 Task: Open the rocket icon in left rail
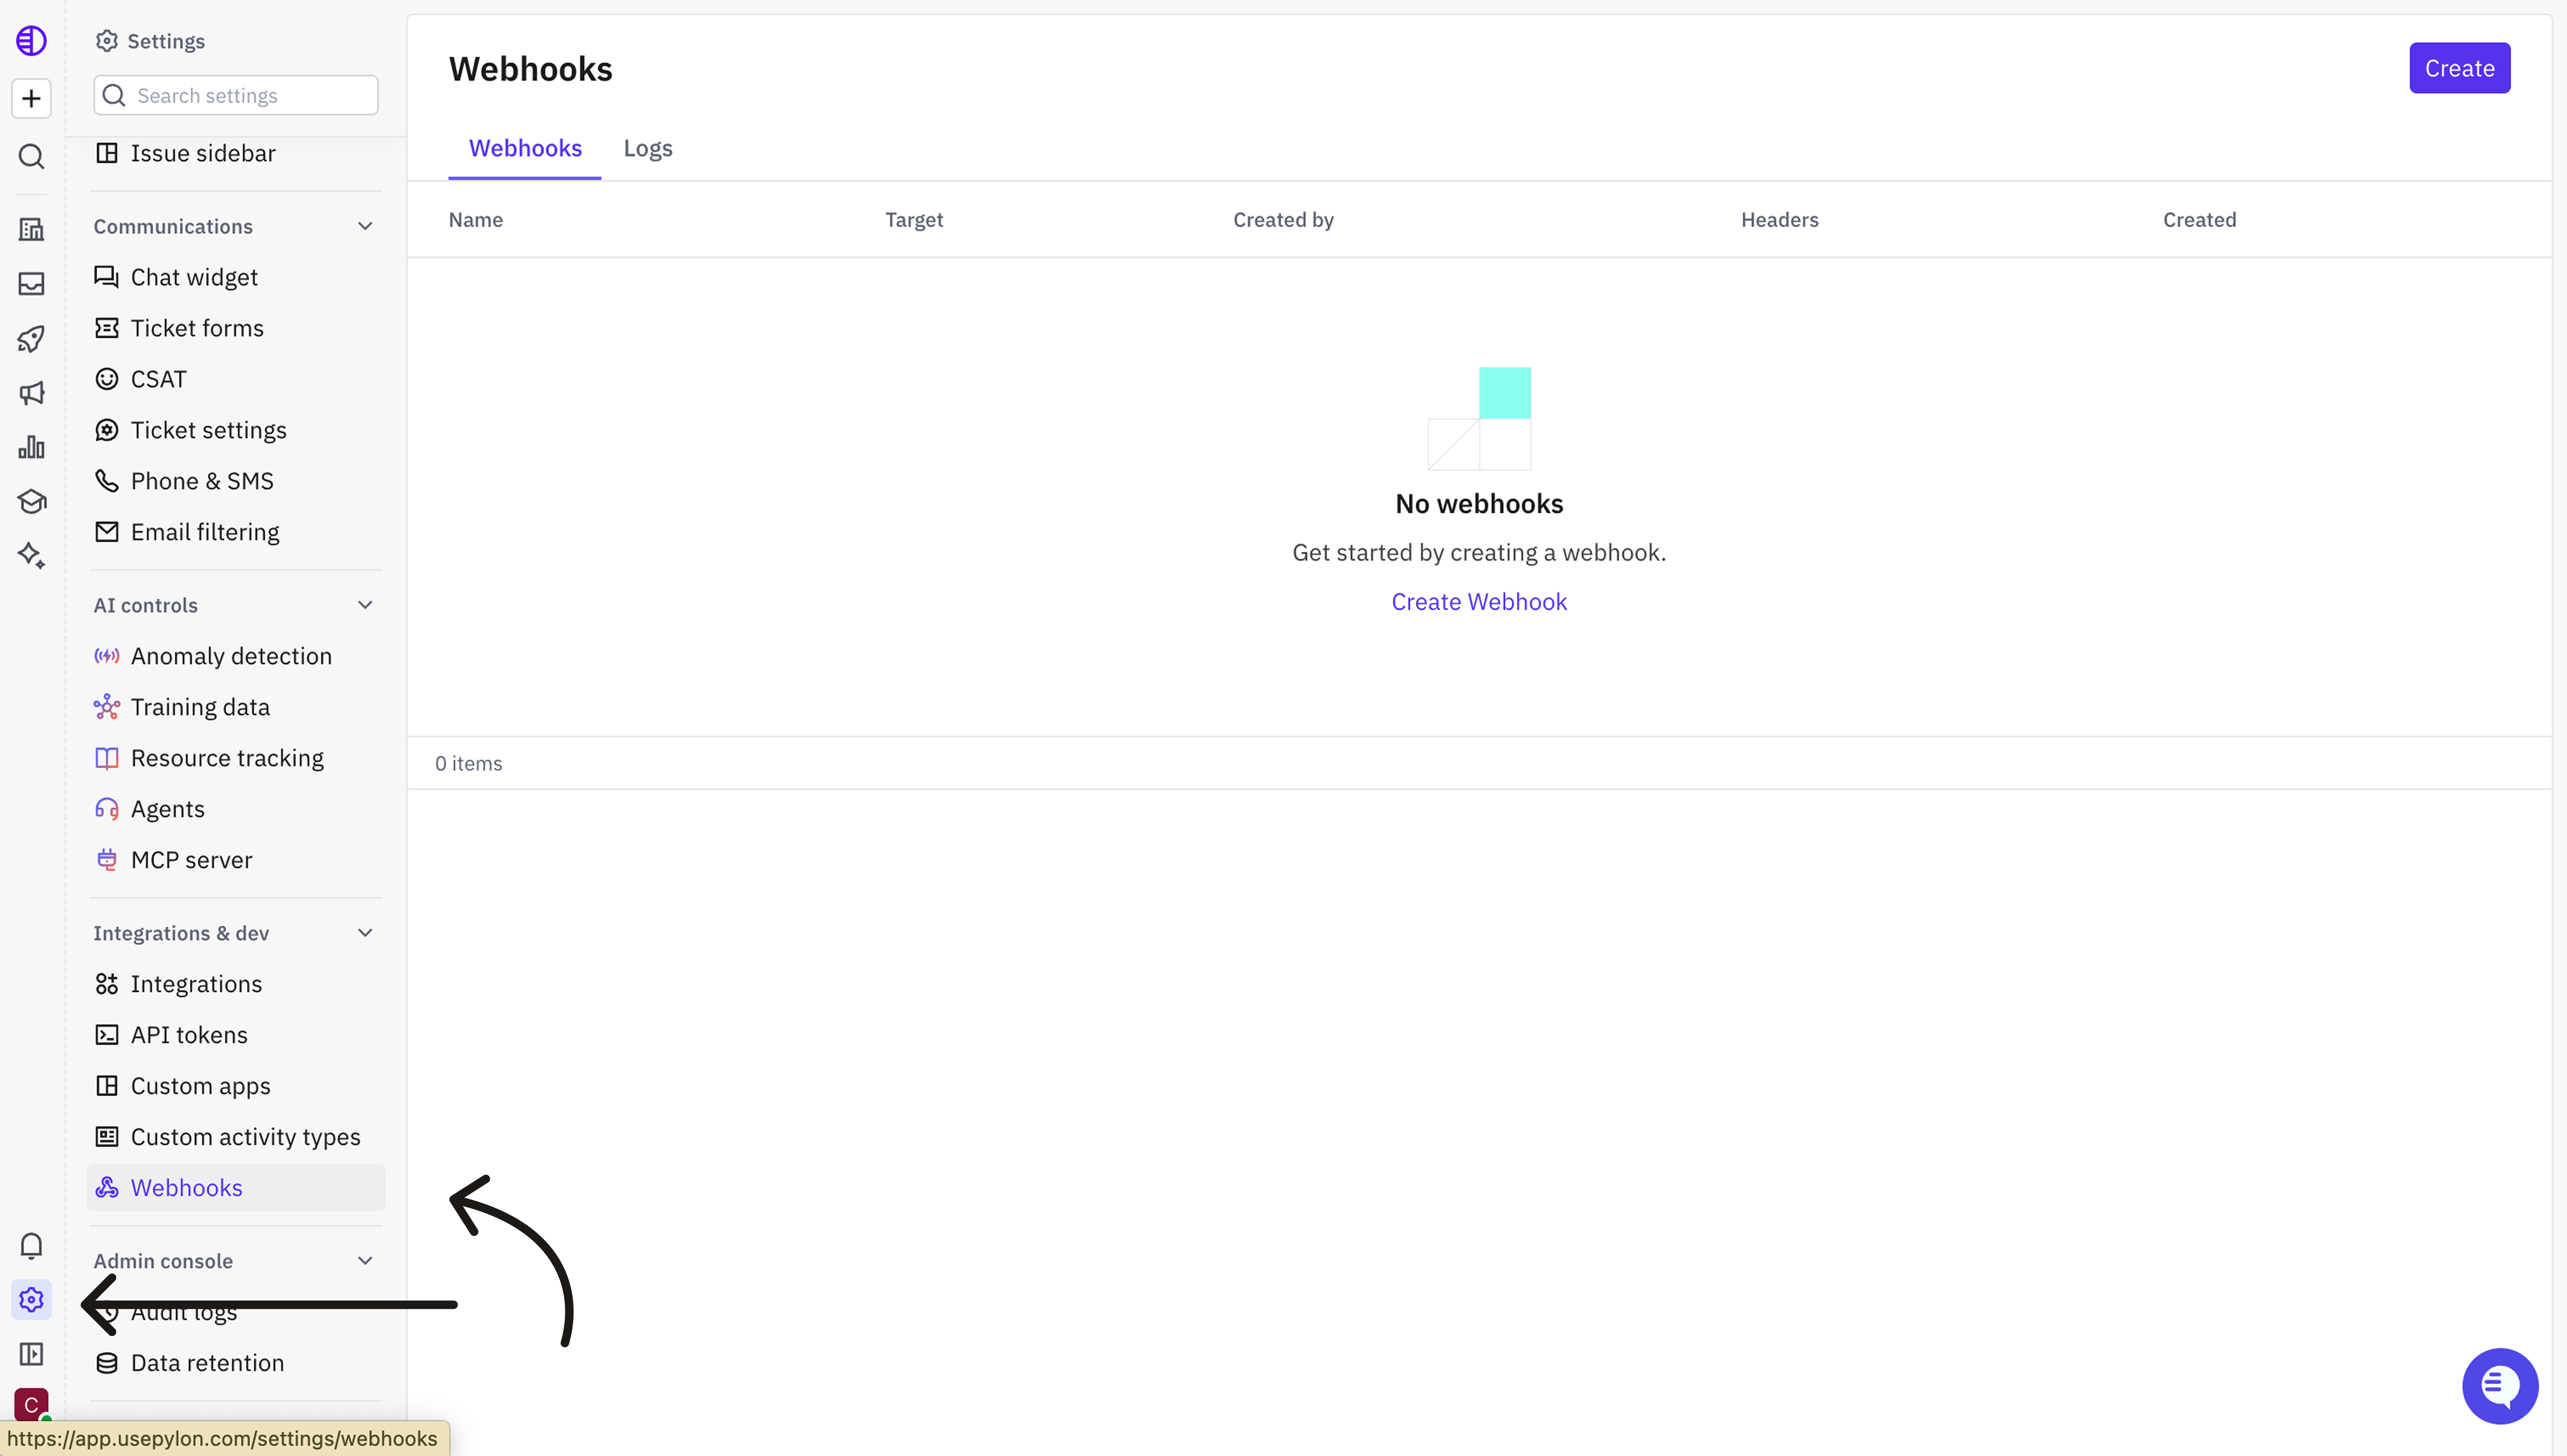click(31, 339)
